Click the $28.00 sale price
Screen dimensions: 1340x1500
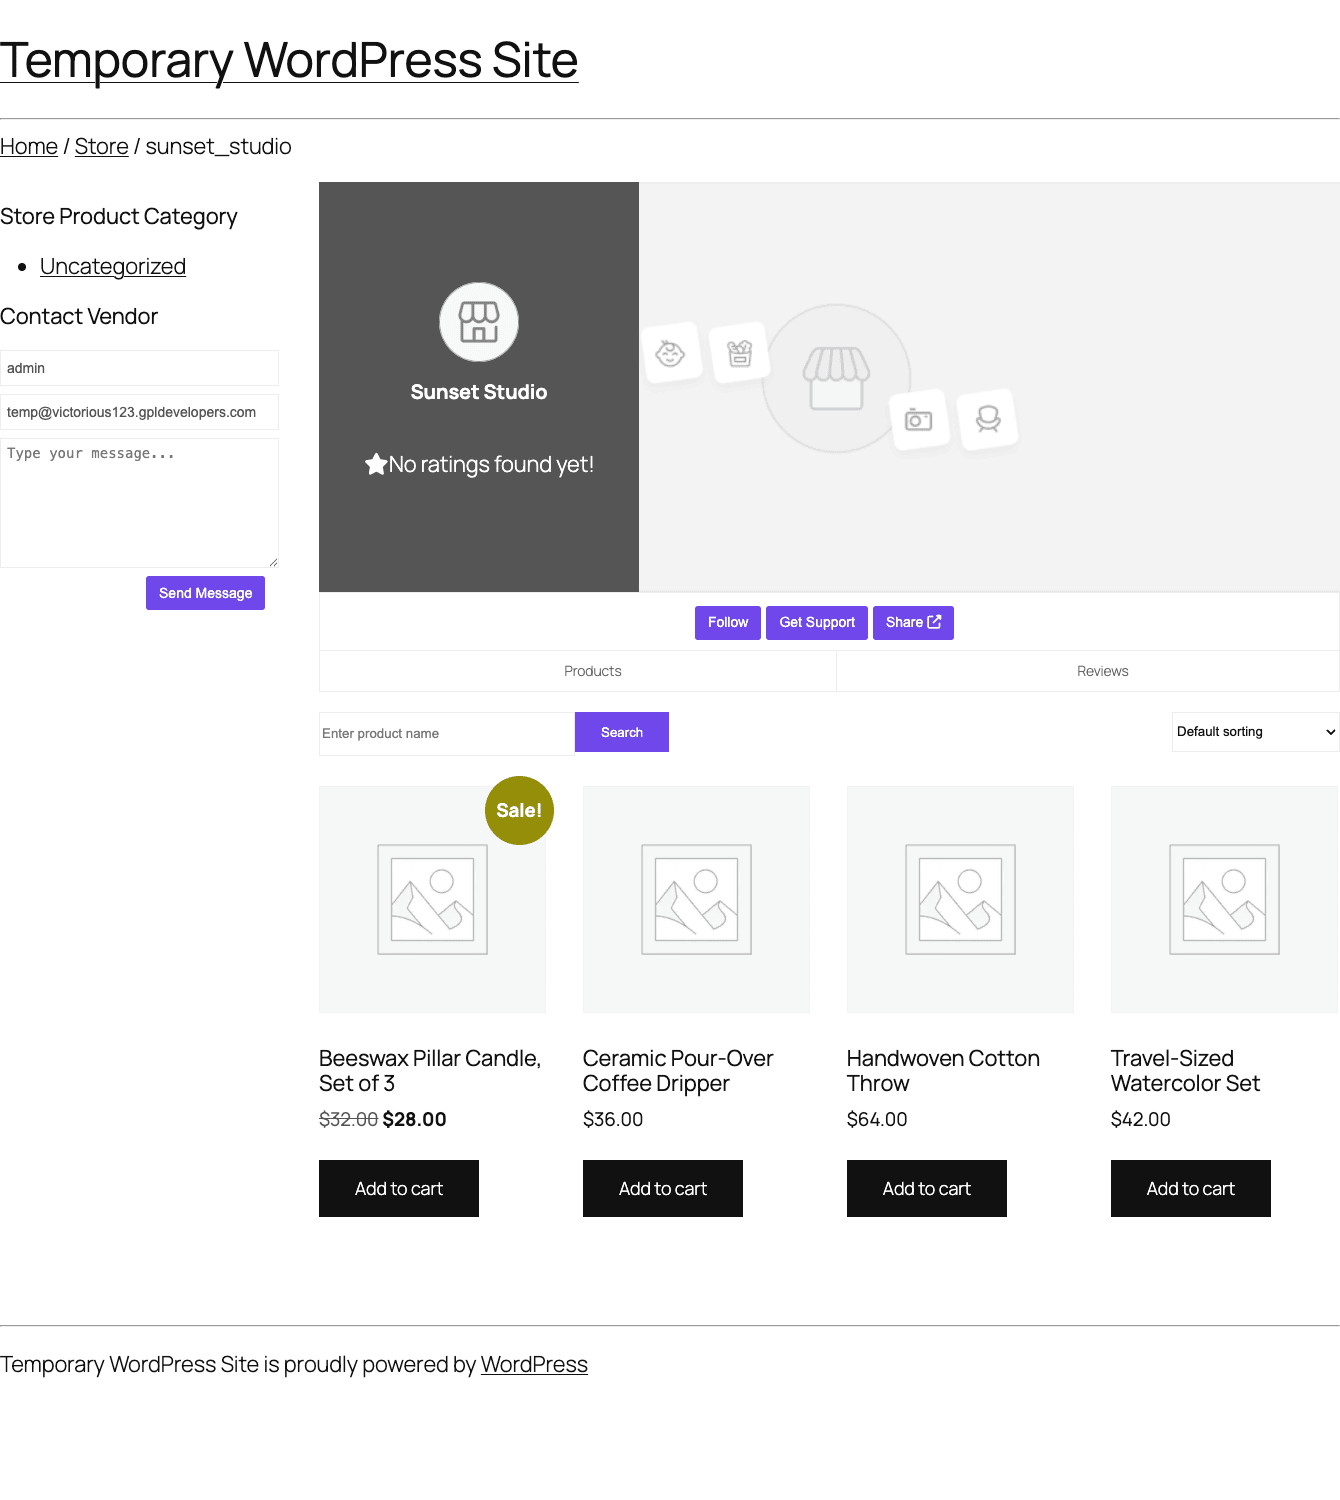(x=414, y=1119)
